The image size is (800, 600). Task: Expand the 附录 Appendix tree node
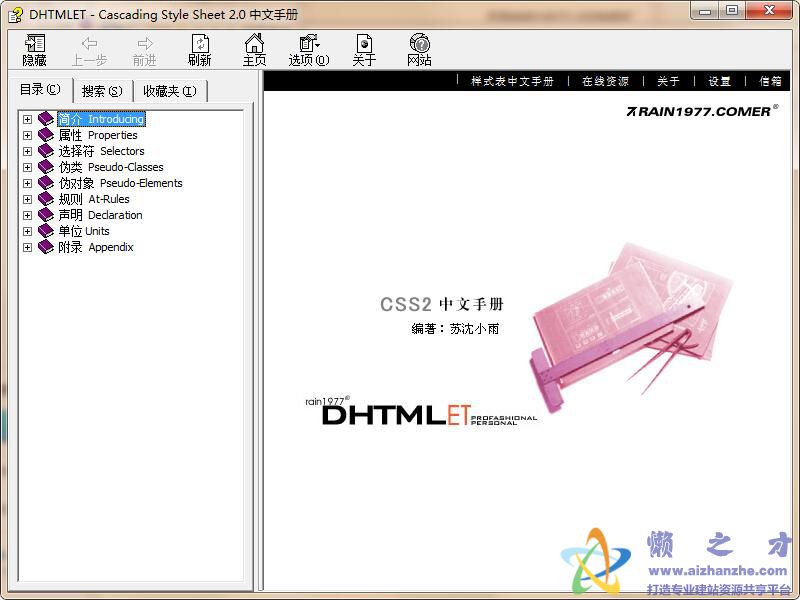28,247
